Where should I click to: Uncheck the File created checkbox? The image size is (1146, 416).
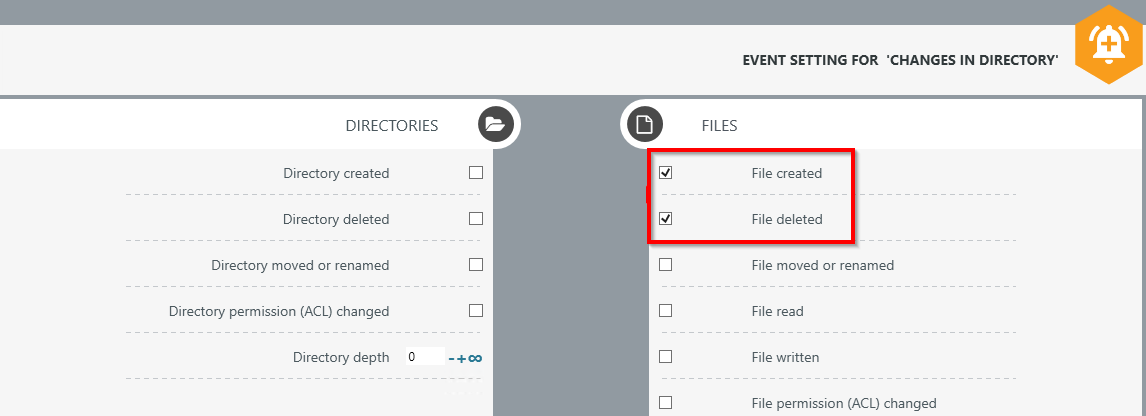666,173
